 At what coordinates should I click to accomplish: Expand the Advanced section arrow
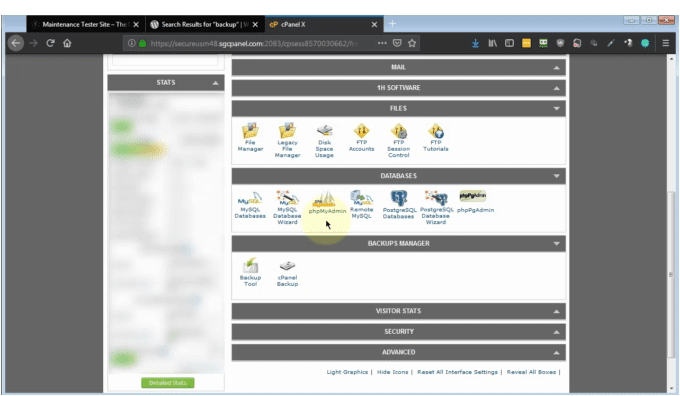point(556,353)
